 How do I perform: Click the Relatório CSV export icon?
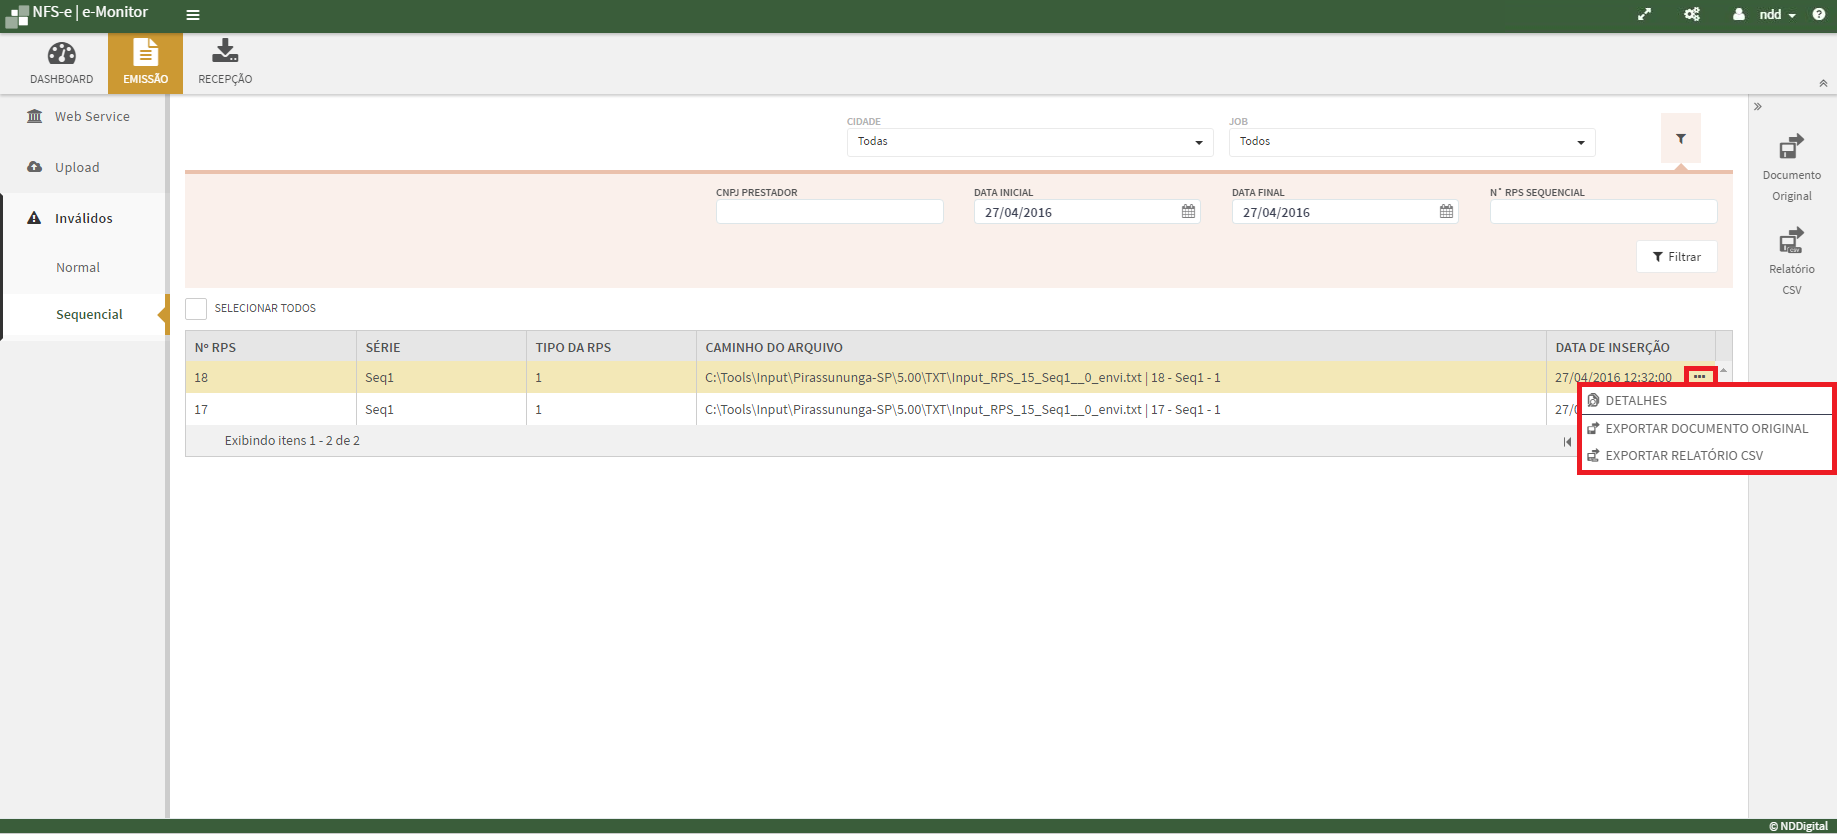click(x=1791, y=241)
